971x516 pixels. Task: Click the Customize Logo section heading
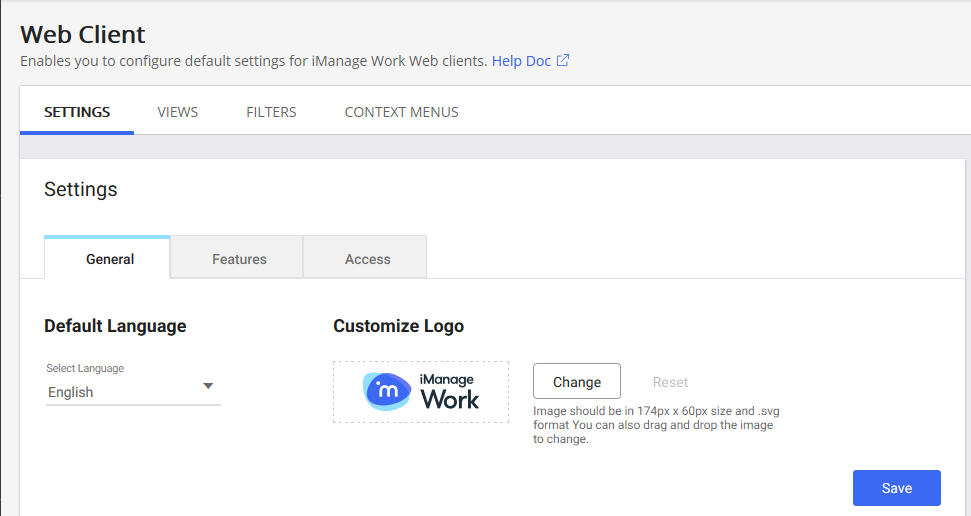398,326
